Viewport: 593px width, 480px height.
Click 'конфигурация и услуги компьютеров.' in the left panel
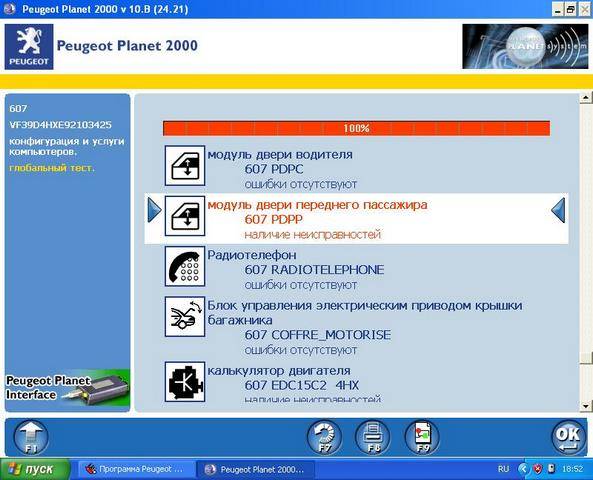point(67,146)
